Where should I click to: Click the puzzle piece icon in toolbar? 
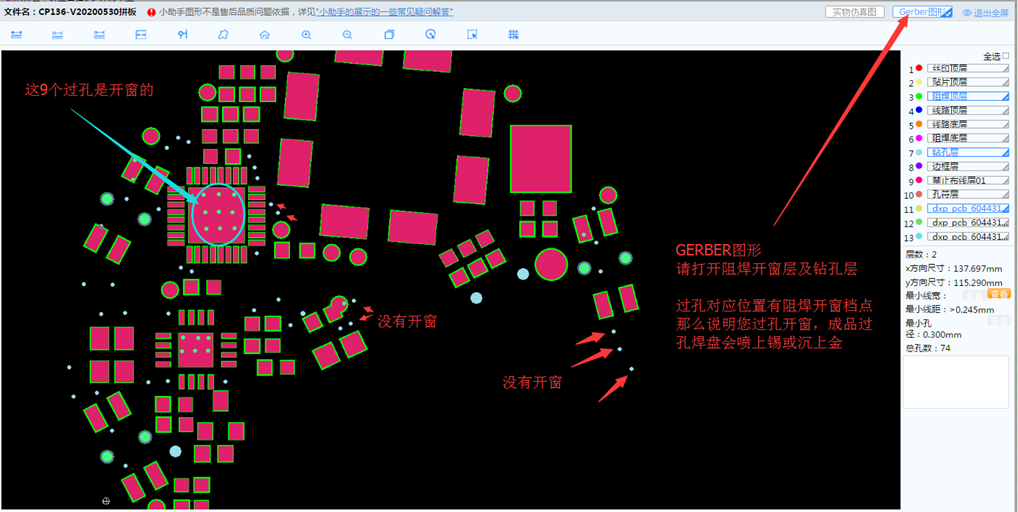click(223, 35)
